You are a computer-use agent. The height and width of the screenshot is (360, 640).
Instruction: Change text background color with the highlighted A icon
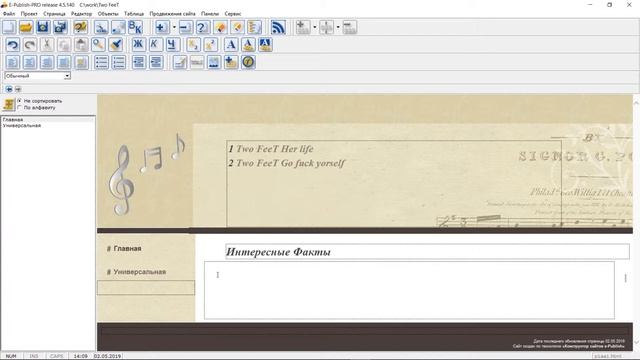265,44
